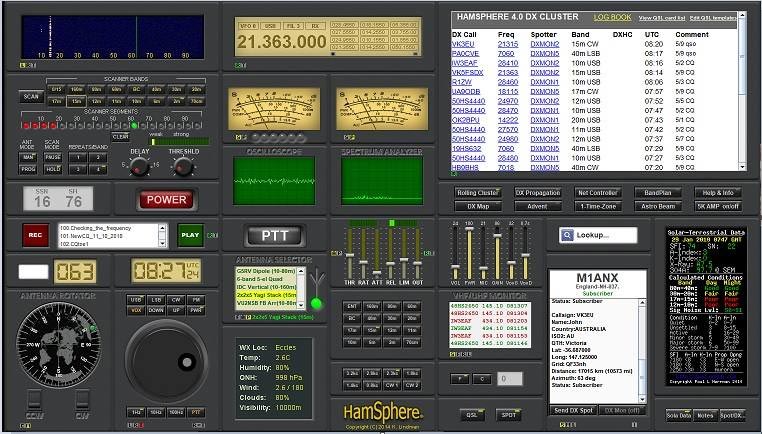Open the LOG BOOK link

tap(612, 17)
